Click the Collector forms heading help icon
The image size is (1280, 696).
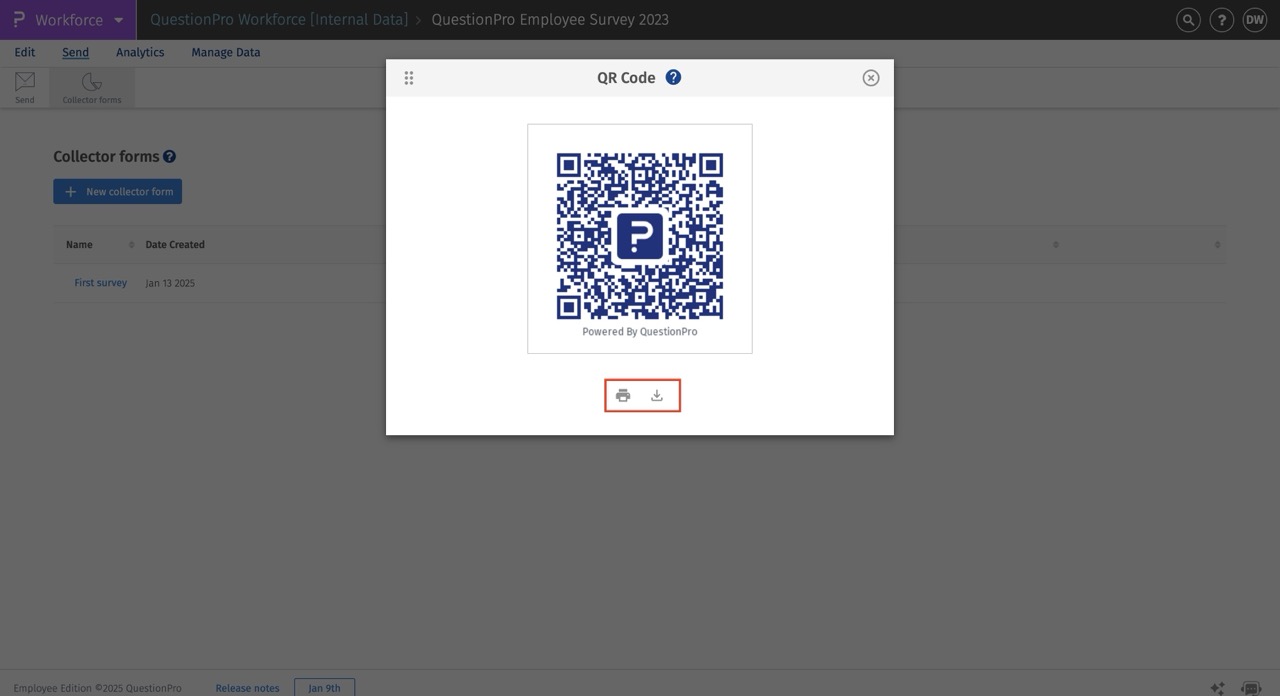pyautogui.click(x=169, y=156)
